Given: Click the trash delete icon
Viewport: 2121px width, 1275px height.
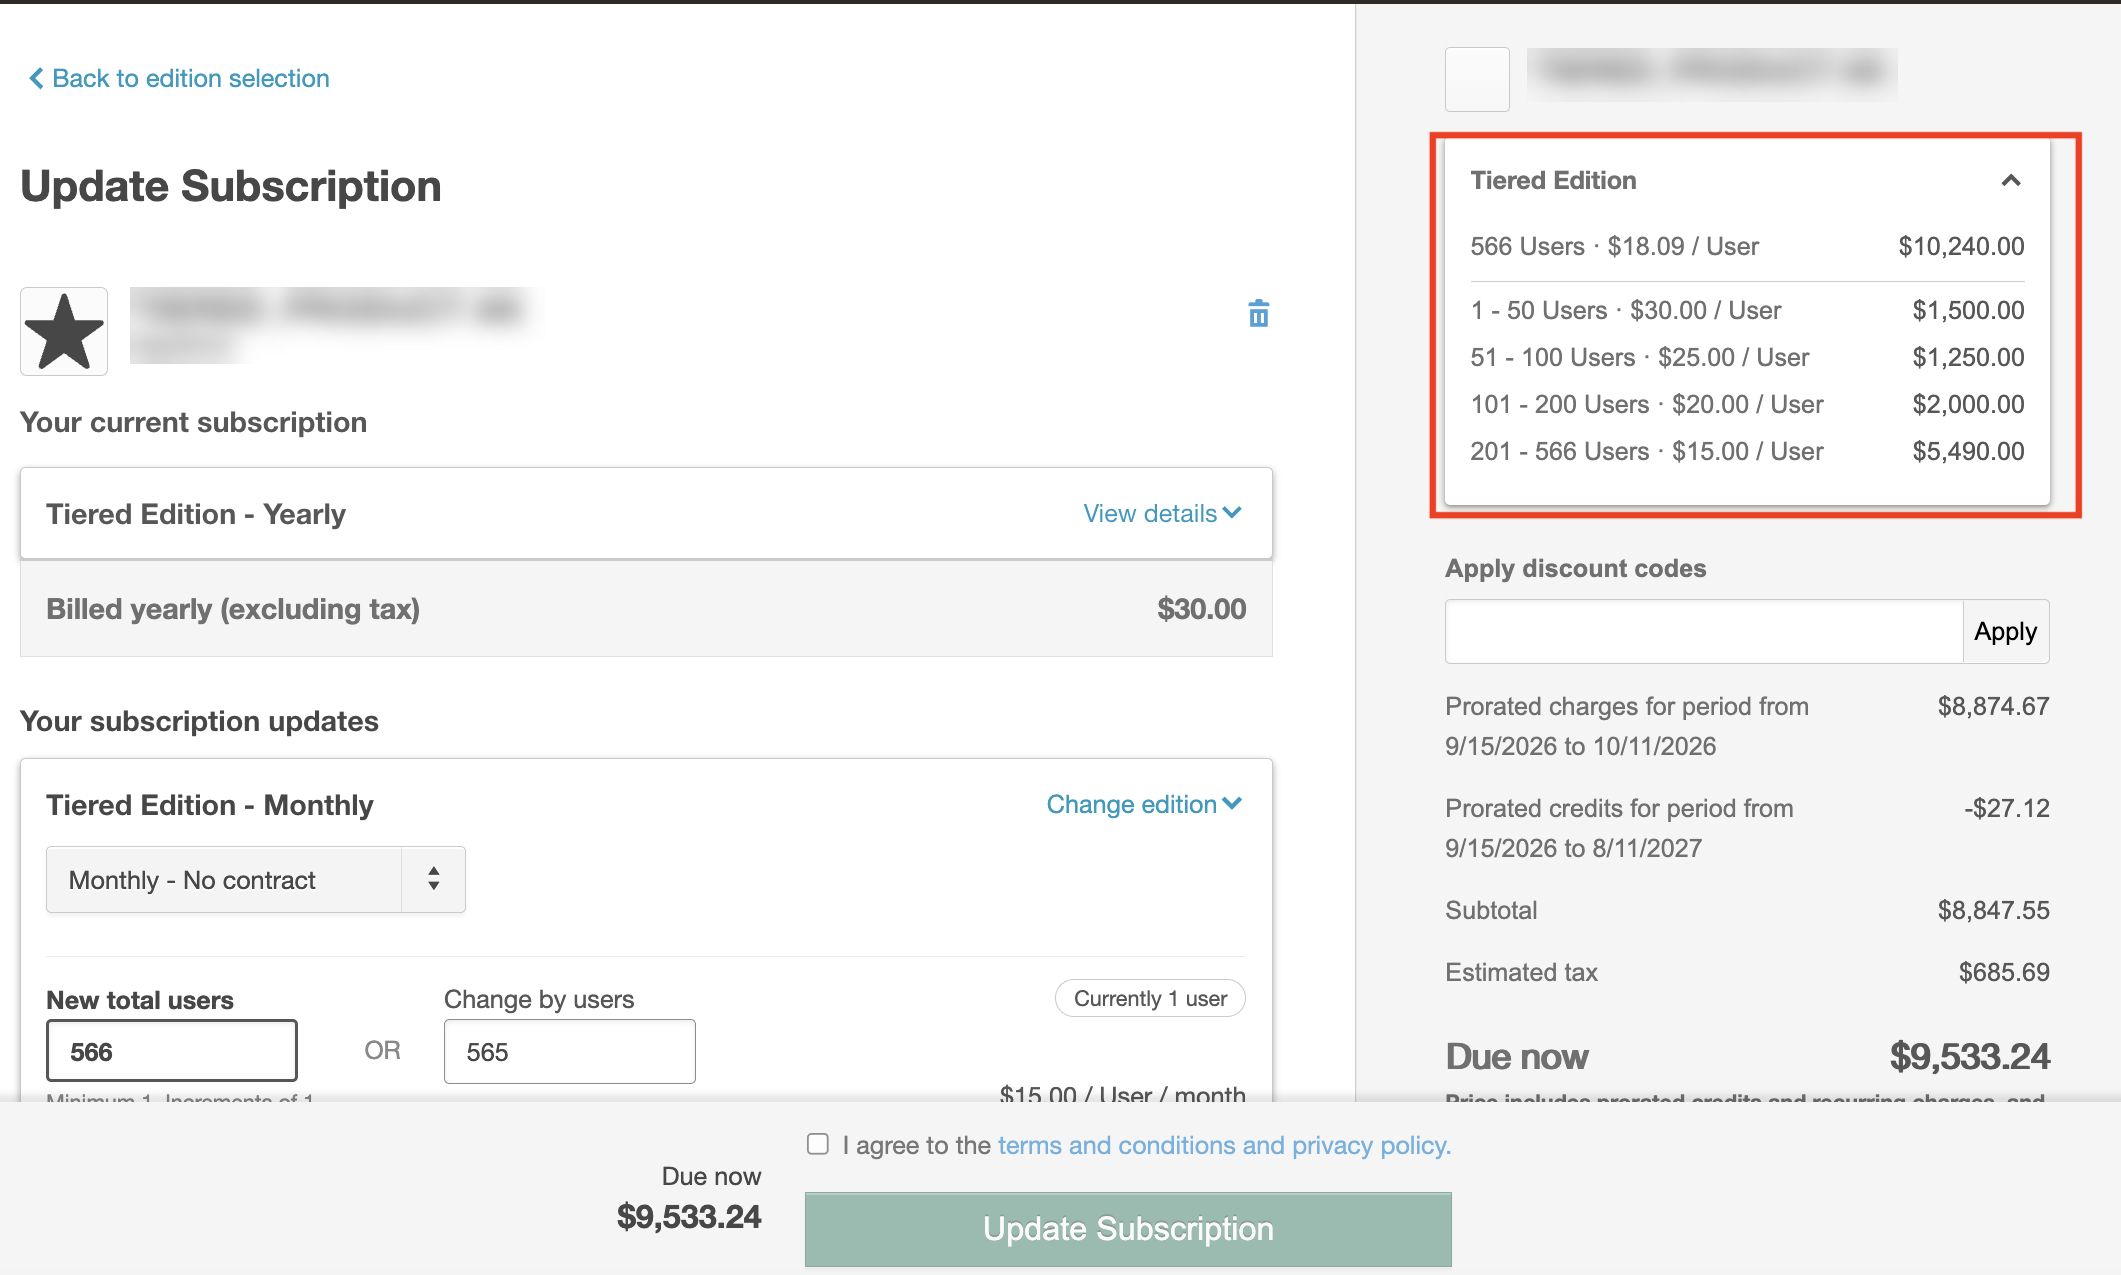Looking at the screenshot, I should 1258,313.
